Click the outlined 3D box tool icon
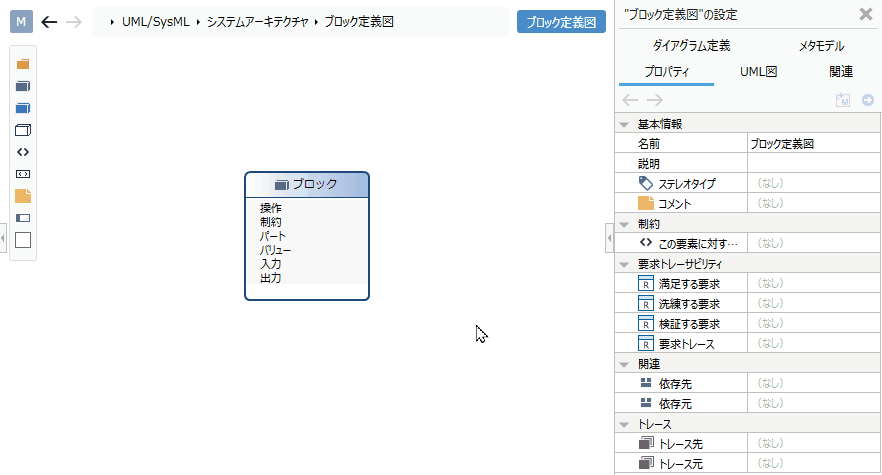This screenshot has width=882, height=475. [x=23, y=130]
